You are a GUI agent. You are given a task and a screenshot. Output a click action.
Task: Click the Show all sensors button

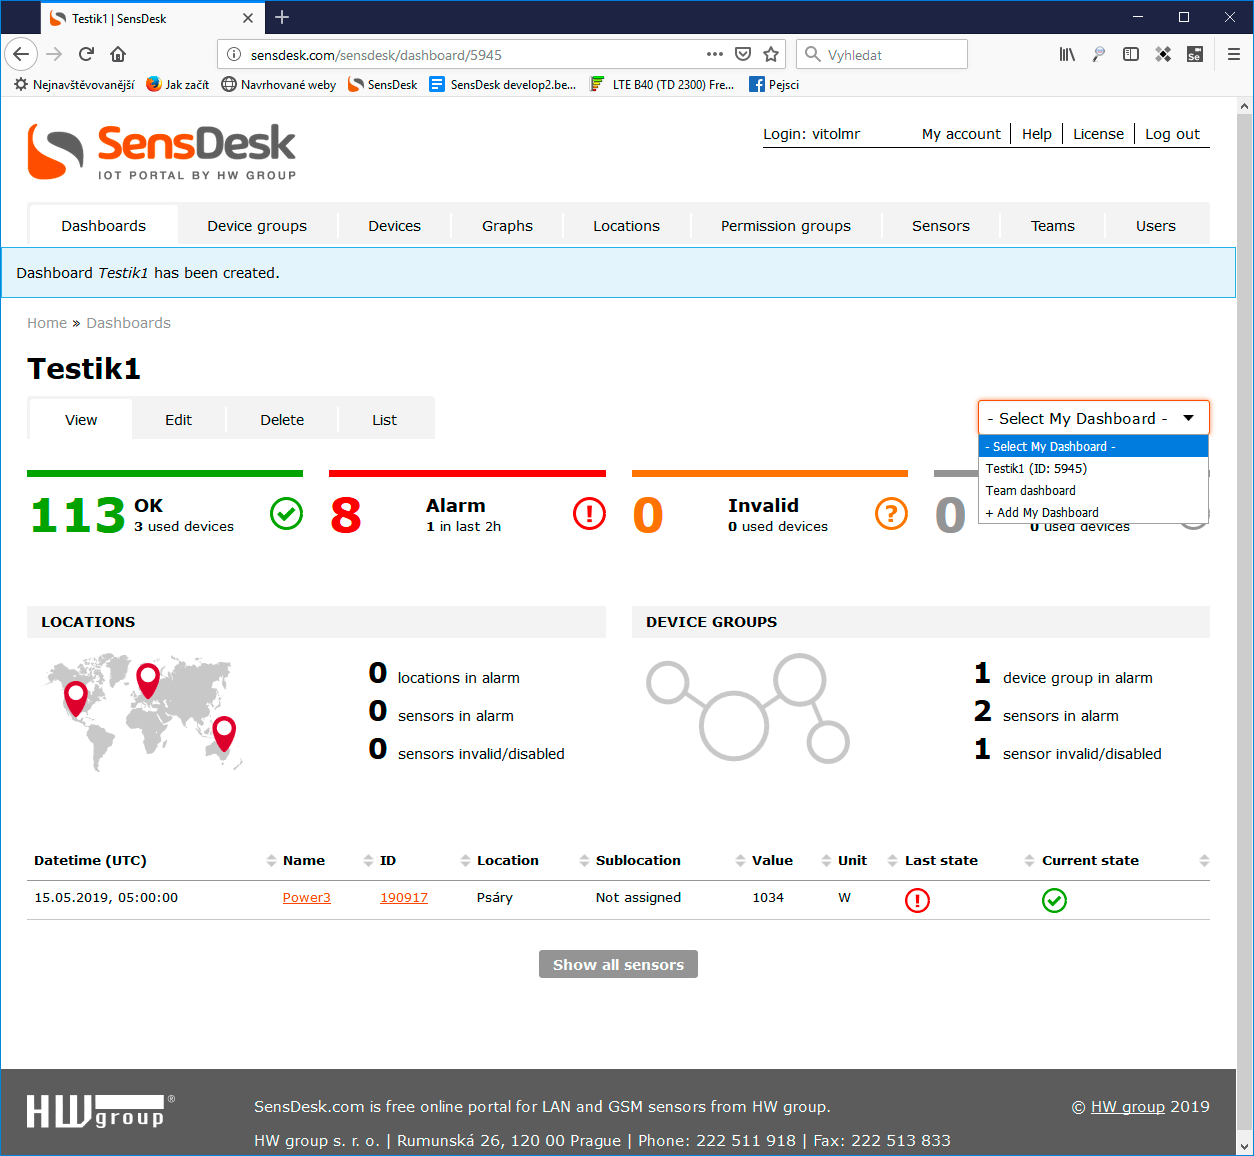(618, 964)
